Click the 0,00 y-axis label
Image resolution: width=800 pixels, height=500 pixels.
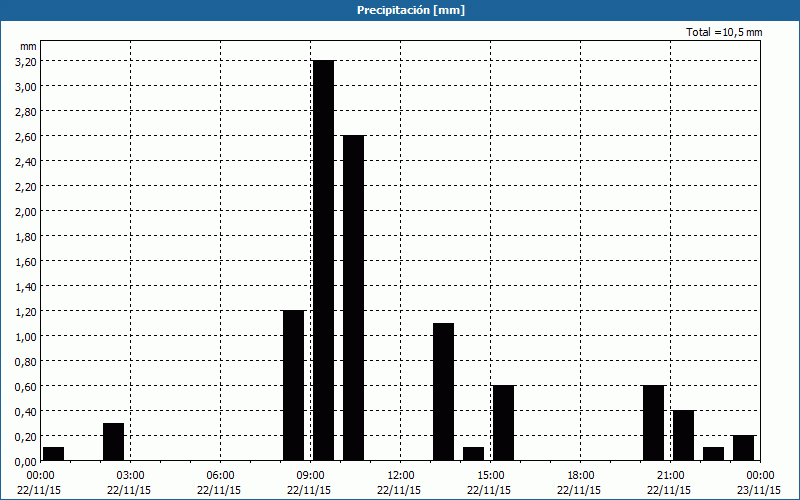pyautogui.click(x=26, y=462)
